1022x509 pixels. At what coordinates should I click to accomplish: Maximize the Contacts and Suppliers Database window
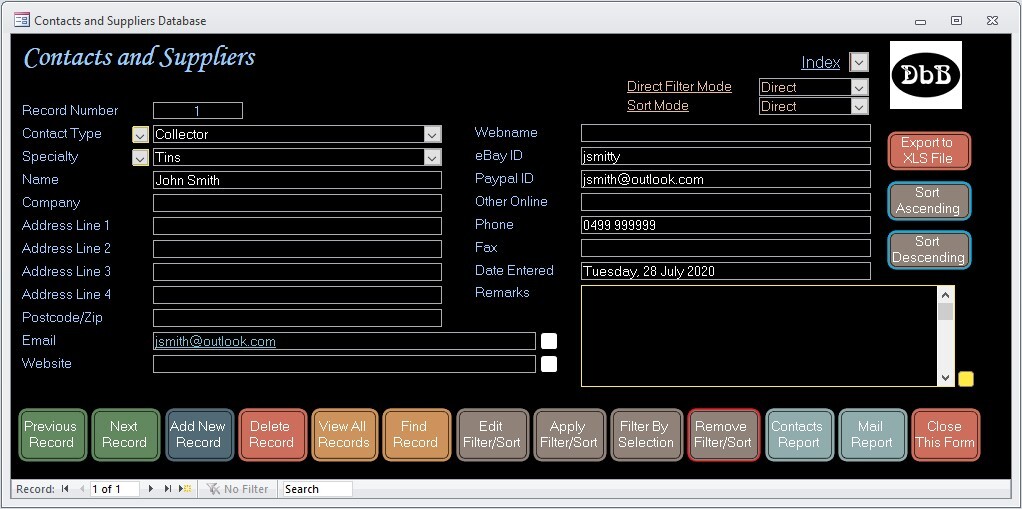point(956,21)
